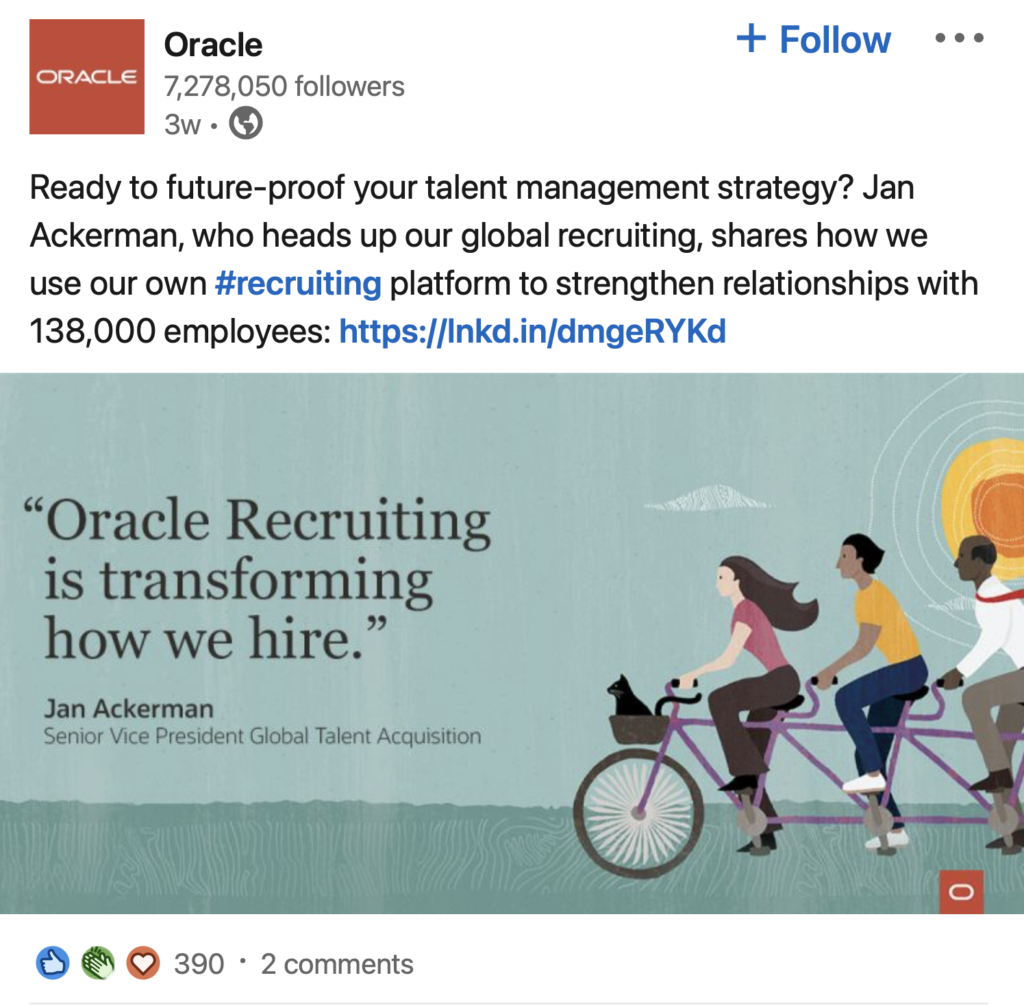This screenshot has height=1006, width=1024.
Task: Open the Oracle logo profile picture
Action: tap(87, 76)
